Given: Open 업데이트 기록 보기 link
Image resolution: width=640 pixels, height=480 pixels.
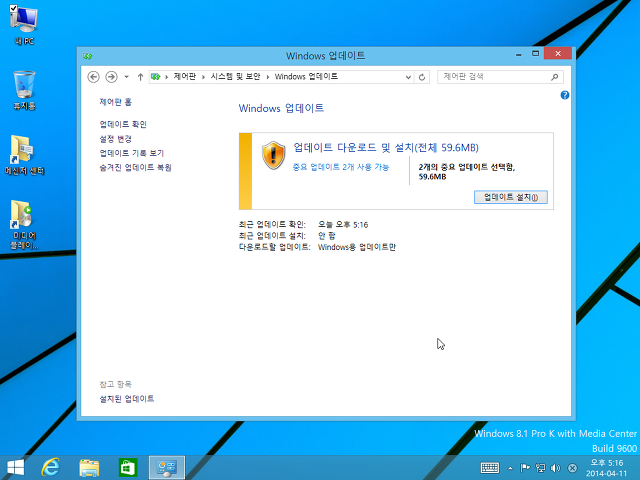Looking at the screenshot, I should point(132,153).
